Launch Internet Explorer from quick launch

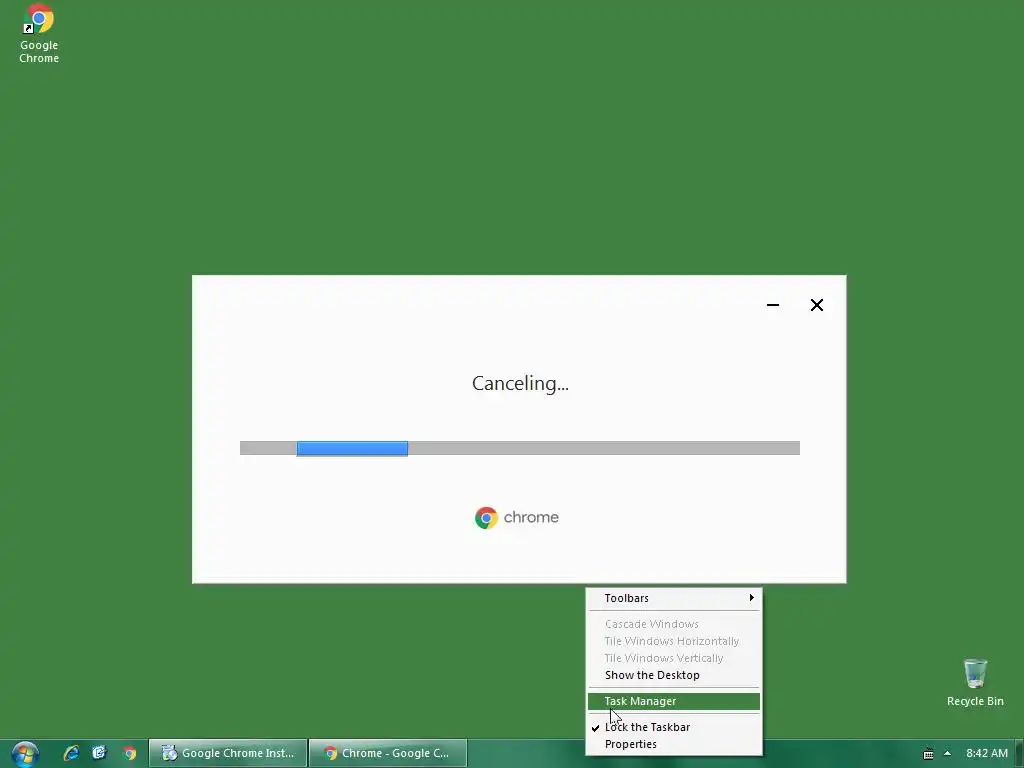pos(71,753)
